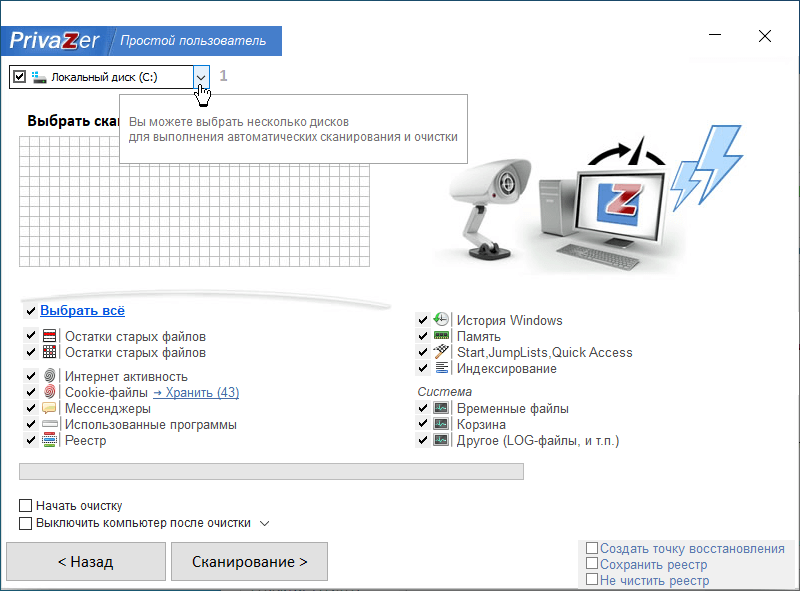The width and height of the screenshot is (800, 591).
Task: Click the Мессенджеры label text
Action: [108, 409]
